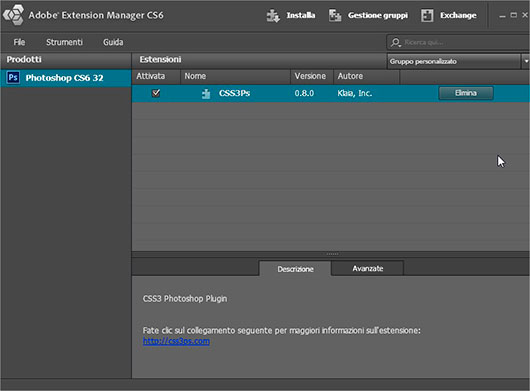Open the Strumenti menu

coord(64,42)
